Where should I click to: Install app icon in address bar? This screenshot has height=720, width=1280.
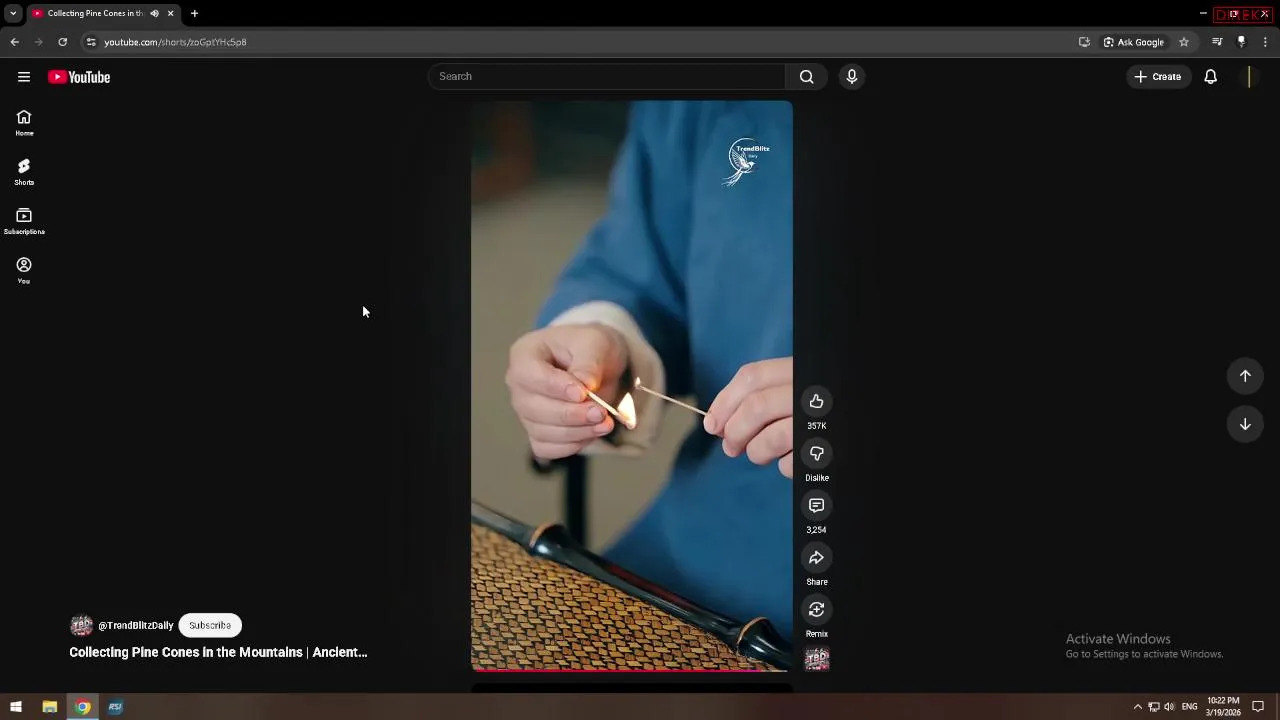1084,42
